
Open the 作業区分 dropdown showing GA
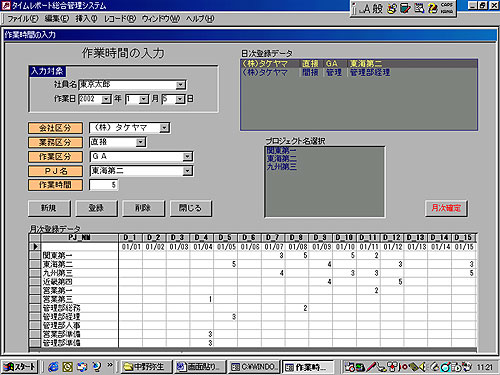(x=188, y=156)
